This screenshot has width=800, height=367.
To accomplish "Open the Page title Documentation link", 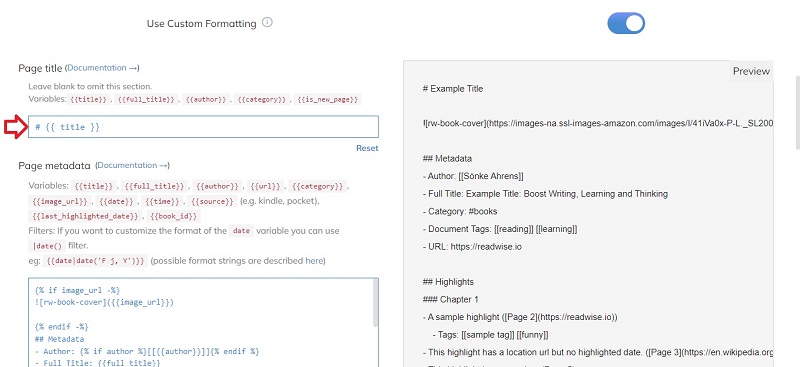I will click(102, 68).
